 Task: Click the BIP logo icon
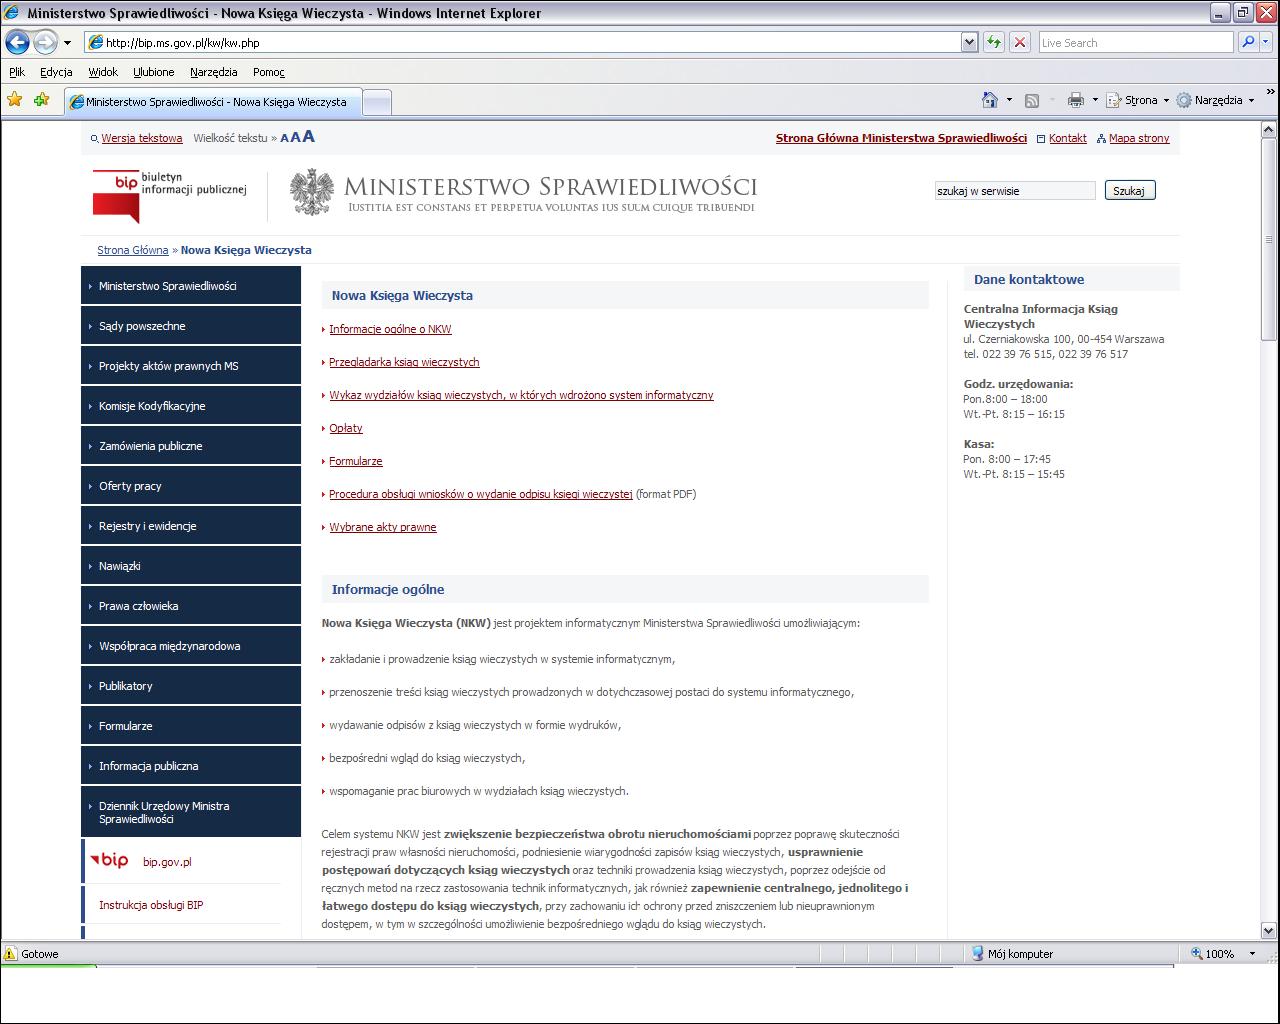pos(116,196)
